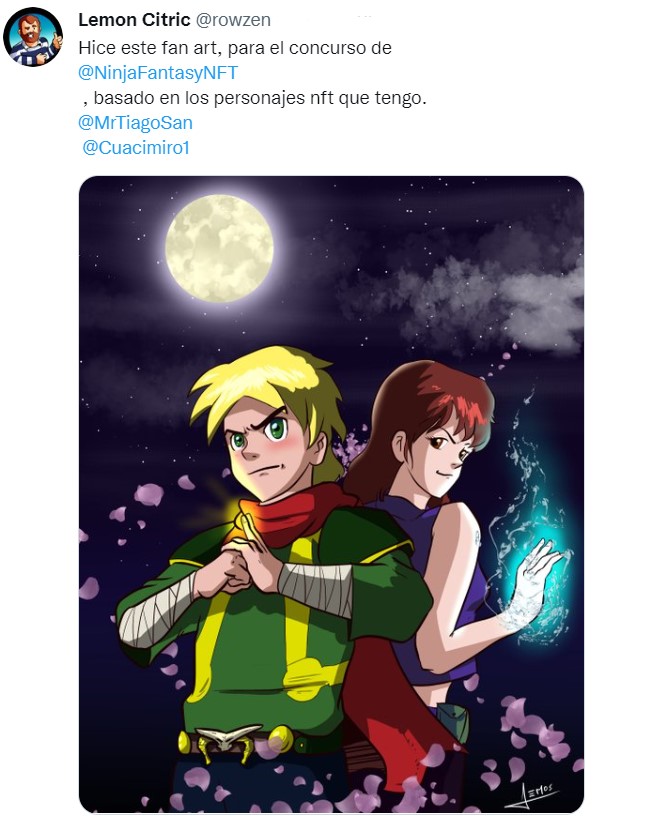659x823 pixels.
Task: Click the full moon in the artwork
Action: pos(219,248)
